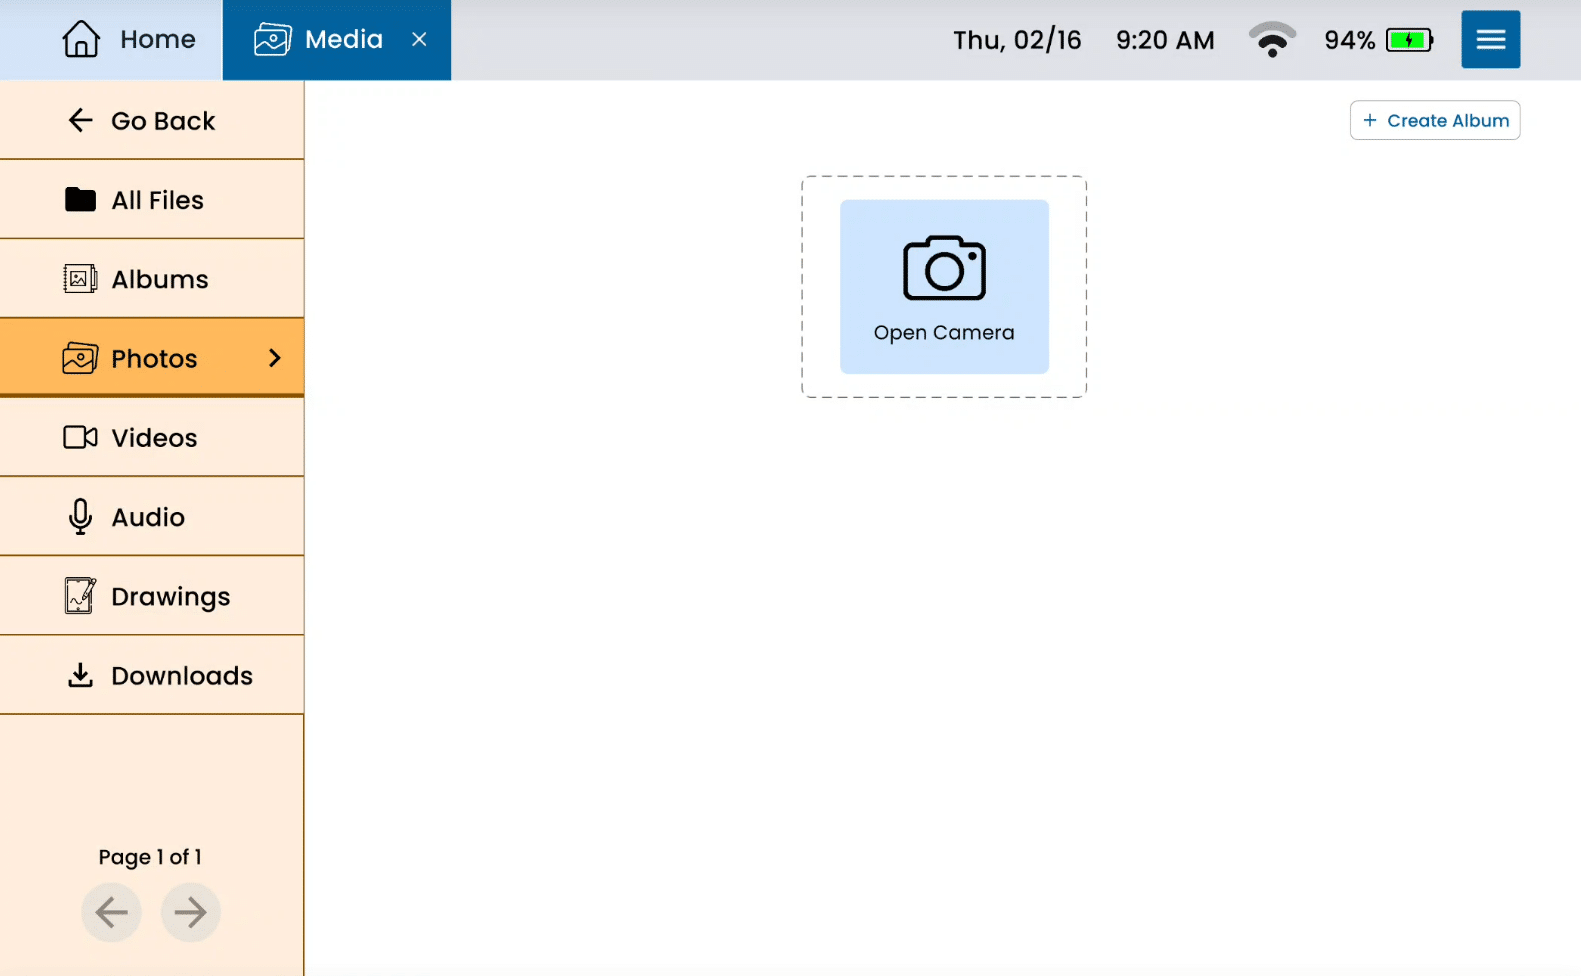This screenshot has width=1581, height=976.
Task: Click the Home house icon
Action: coord(81,40)
